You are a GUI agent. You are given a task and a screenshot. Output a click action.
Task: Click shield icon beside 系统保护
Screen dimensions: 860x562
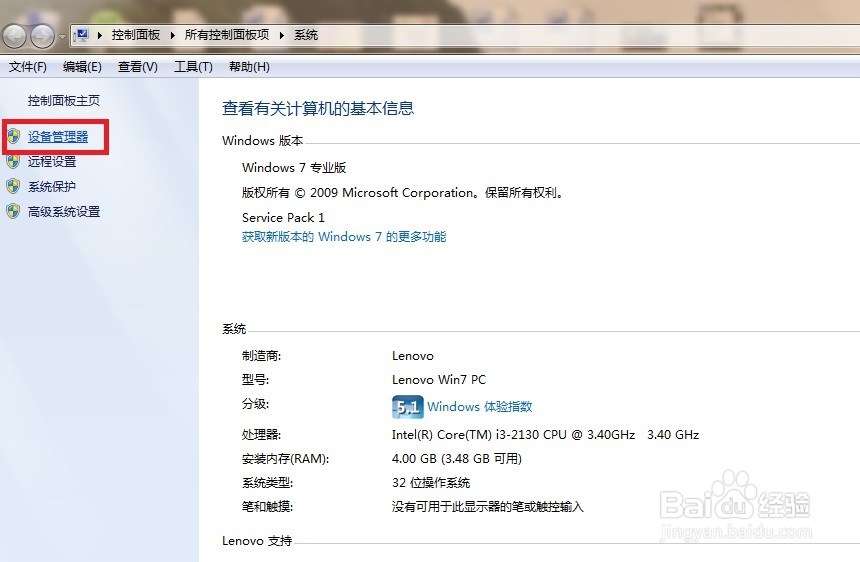coord(14,186)
